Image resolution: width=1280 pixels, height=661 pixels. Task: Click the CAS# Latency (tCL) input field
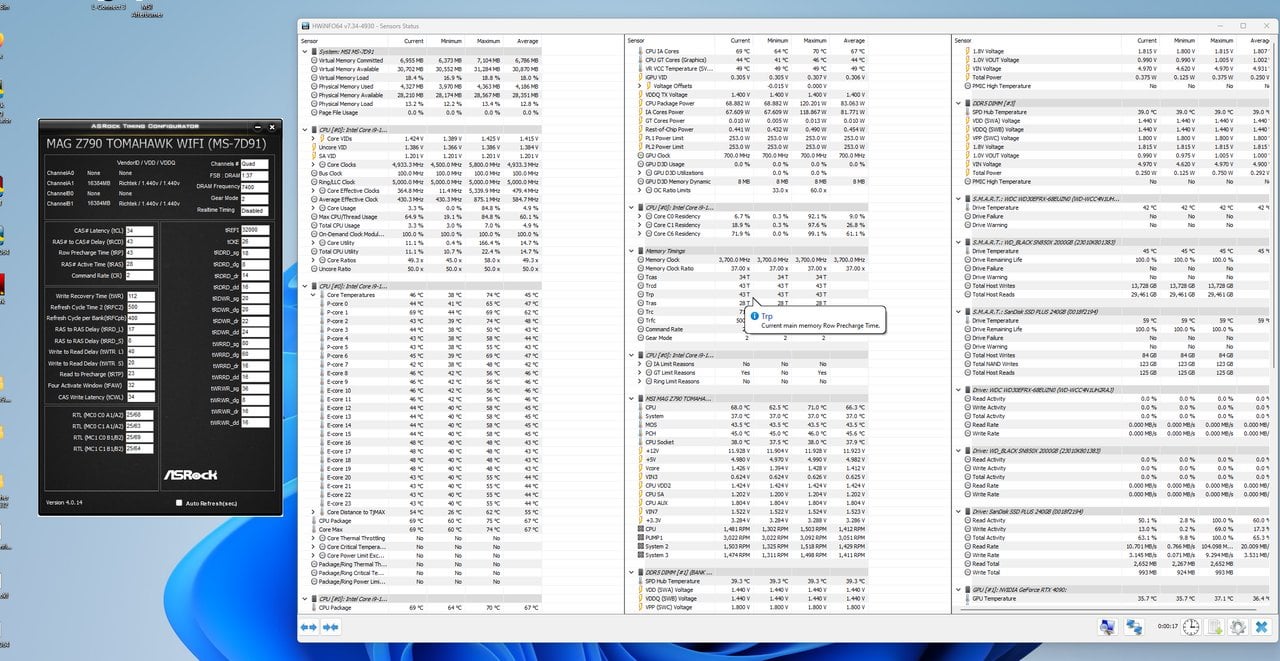pyautogui.click(x=138, y=231)
